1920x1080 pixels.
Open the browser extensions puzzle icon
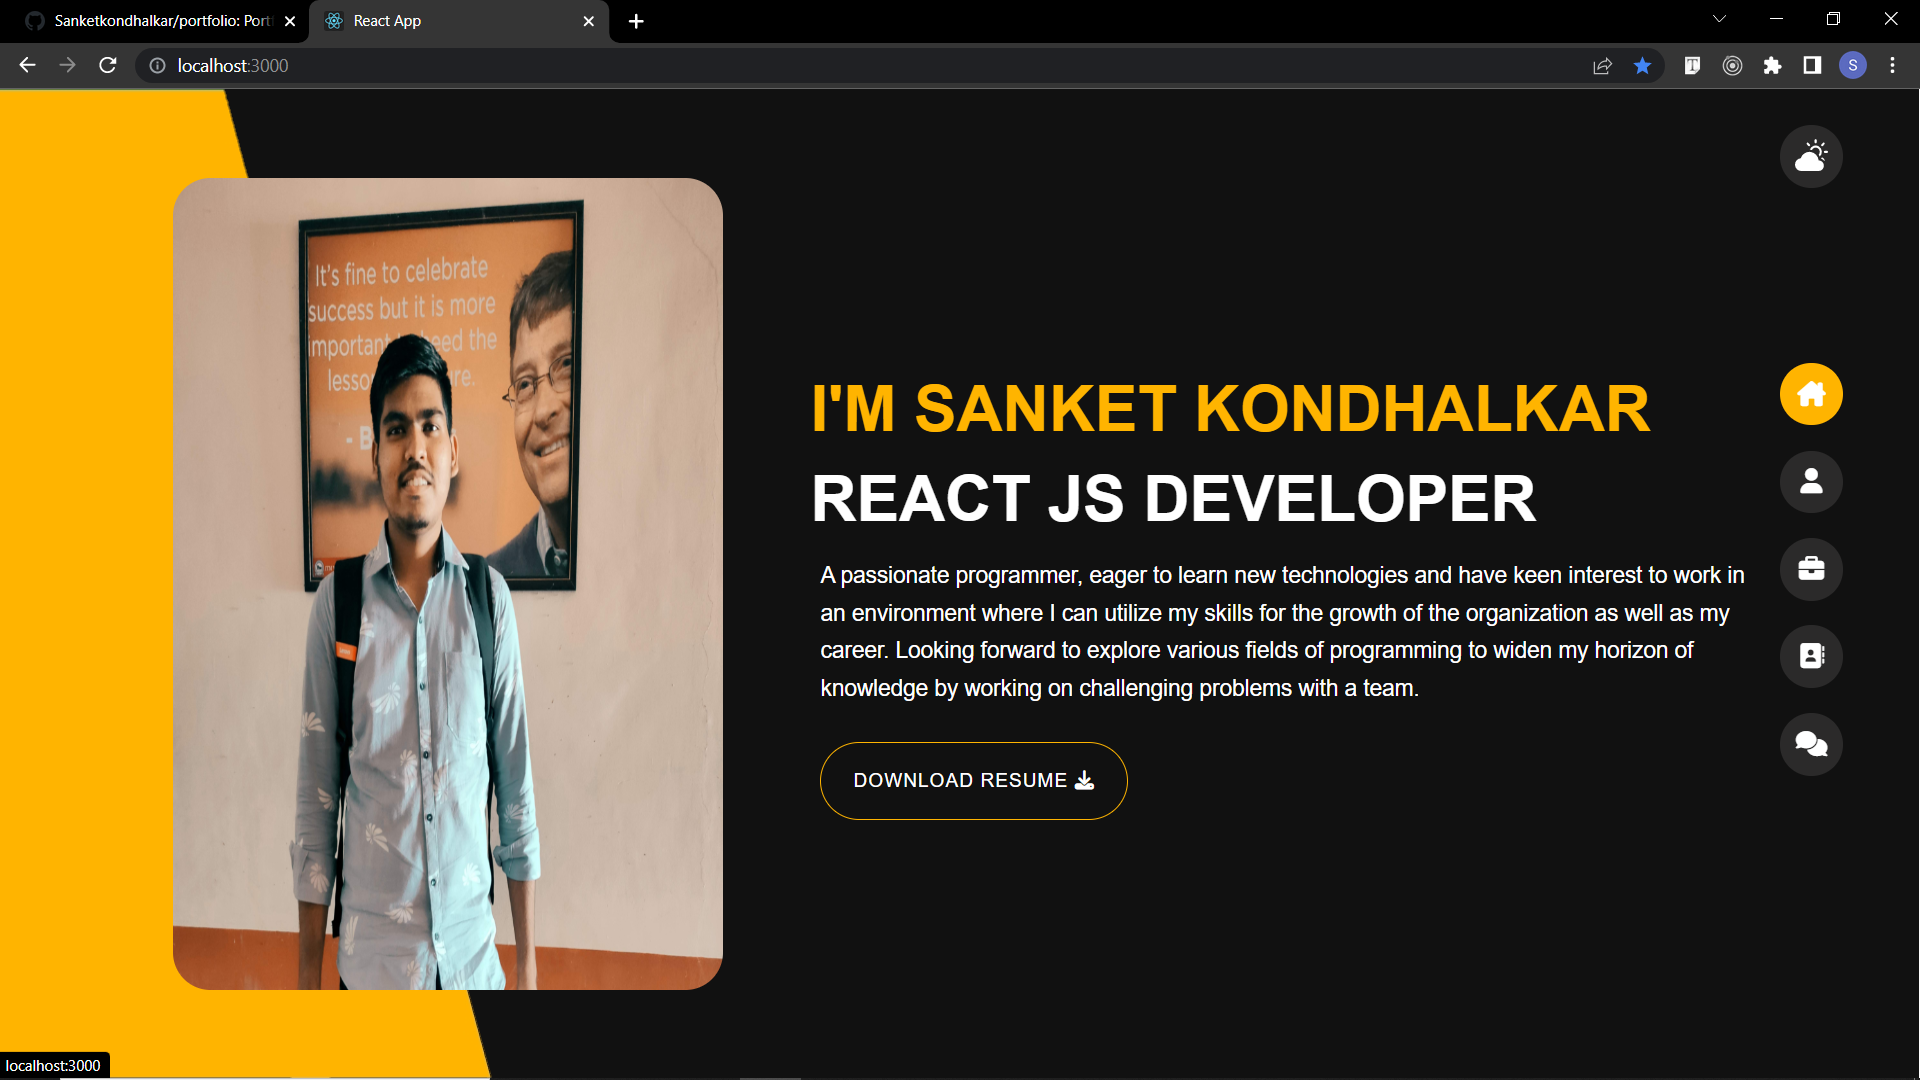[1773, 65]
